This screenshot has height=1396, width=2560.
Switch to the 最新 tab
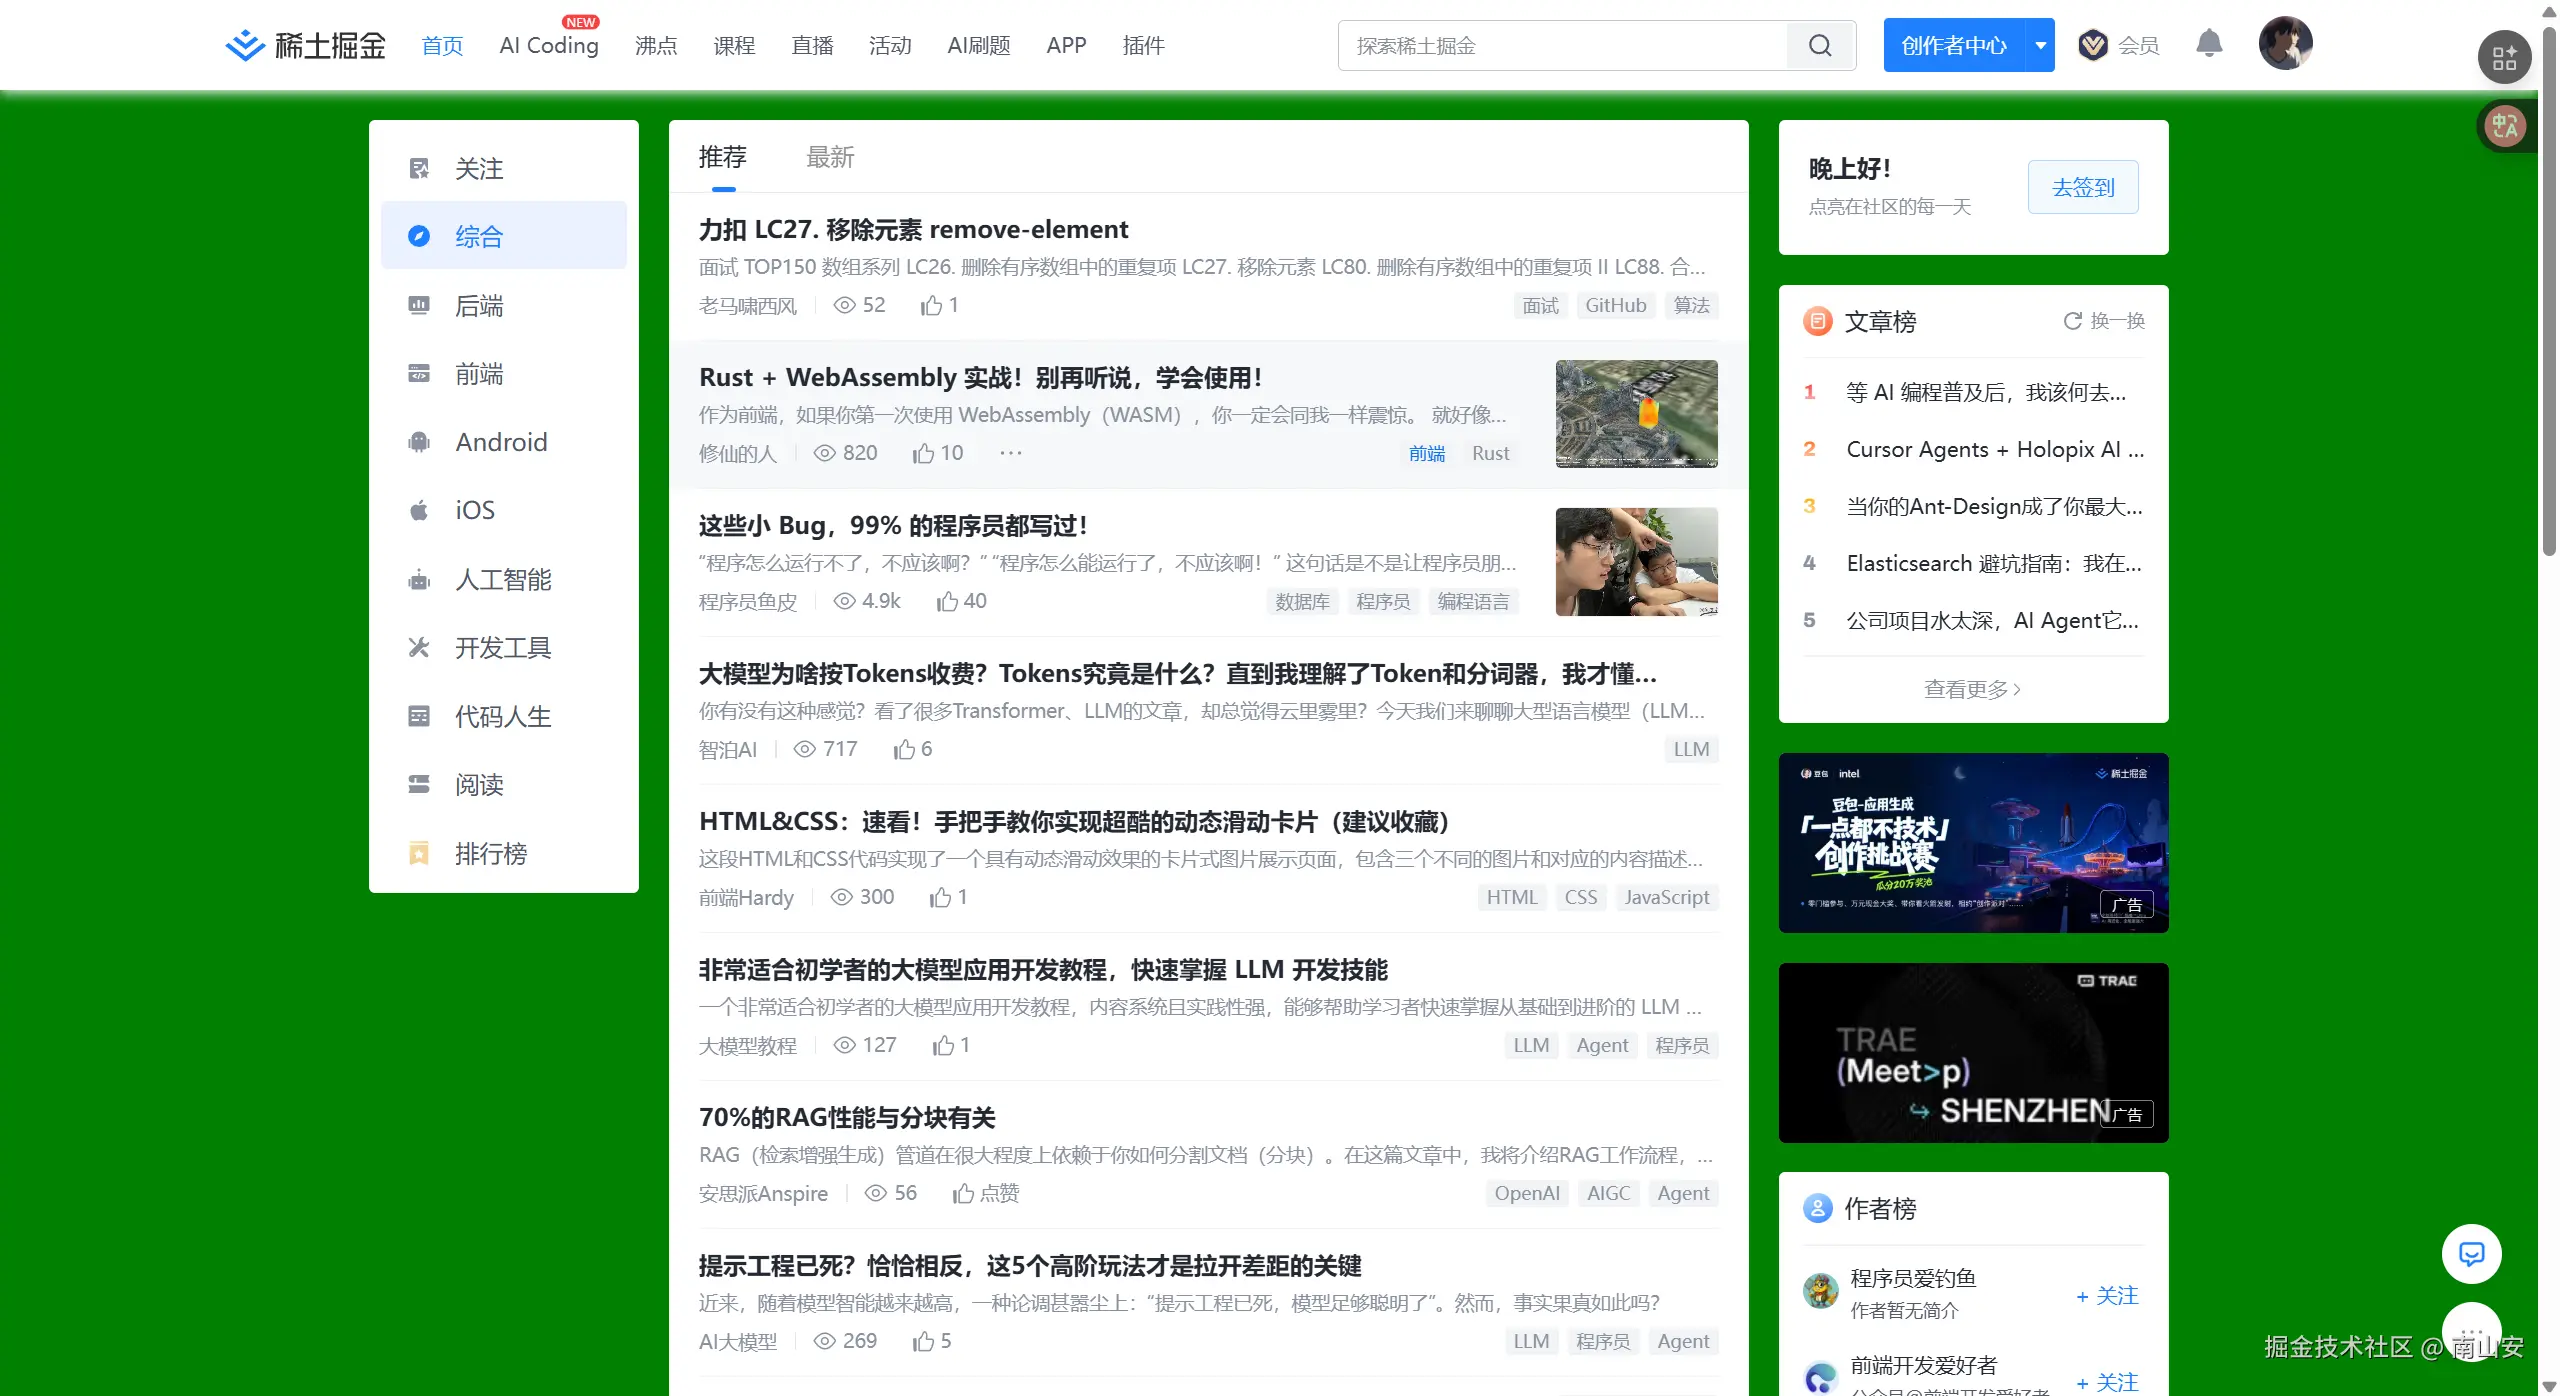click(x=830, y=157)
